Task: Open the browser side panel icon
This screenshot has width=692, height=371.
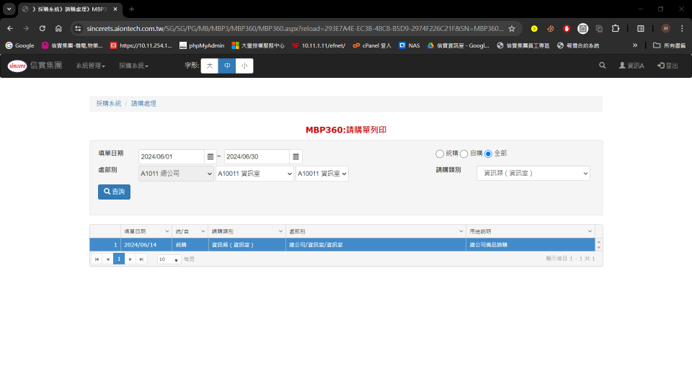Action: coord(640,29)
